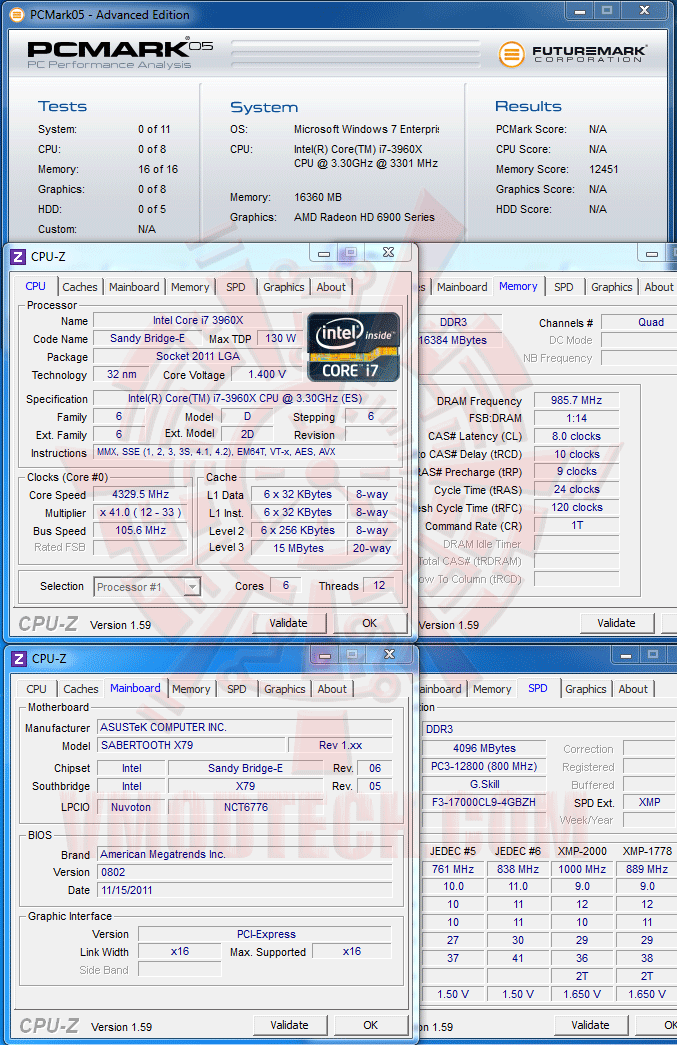The image size is (677, 1045).
Task: Open About tab in Memory CPU-Z window
Action: tap(659, 287)
